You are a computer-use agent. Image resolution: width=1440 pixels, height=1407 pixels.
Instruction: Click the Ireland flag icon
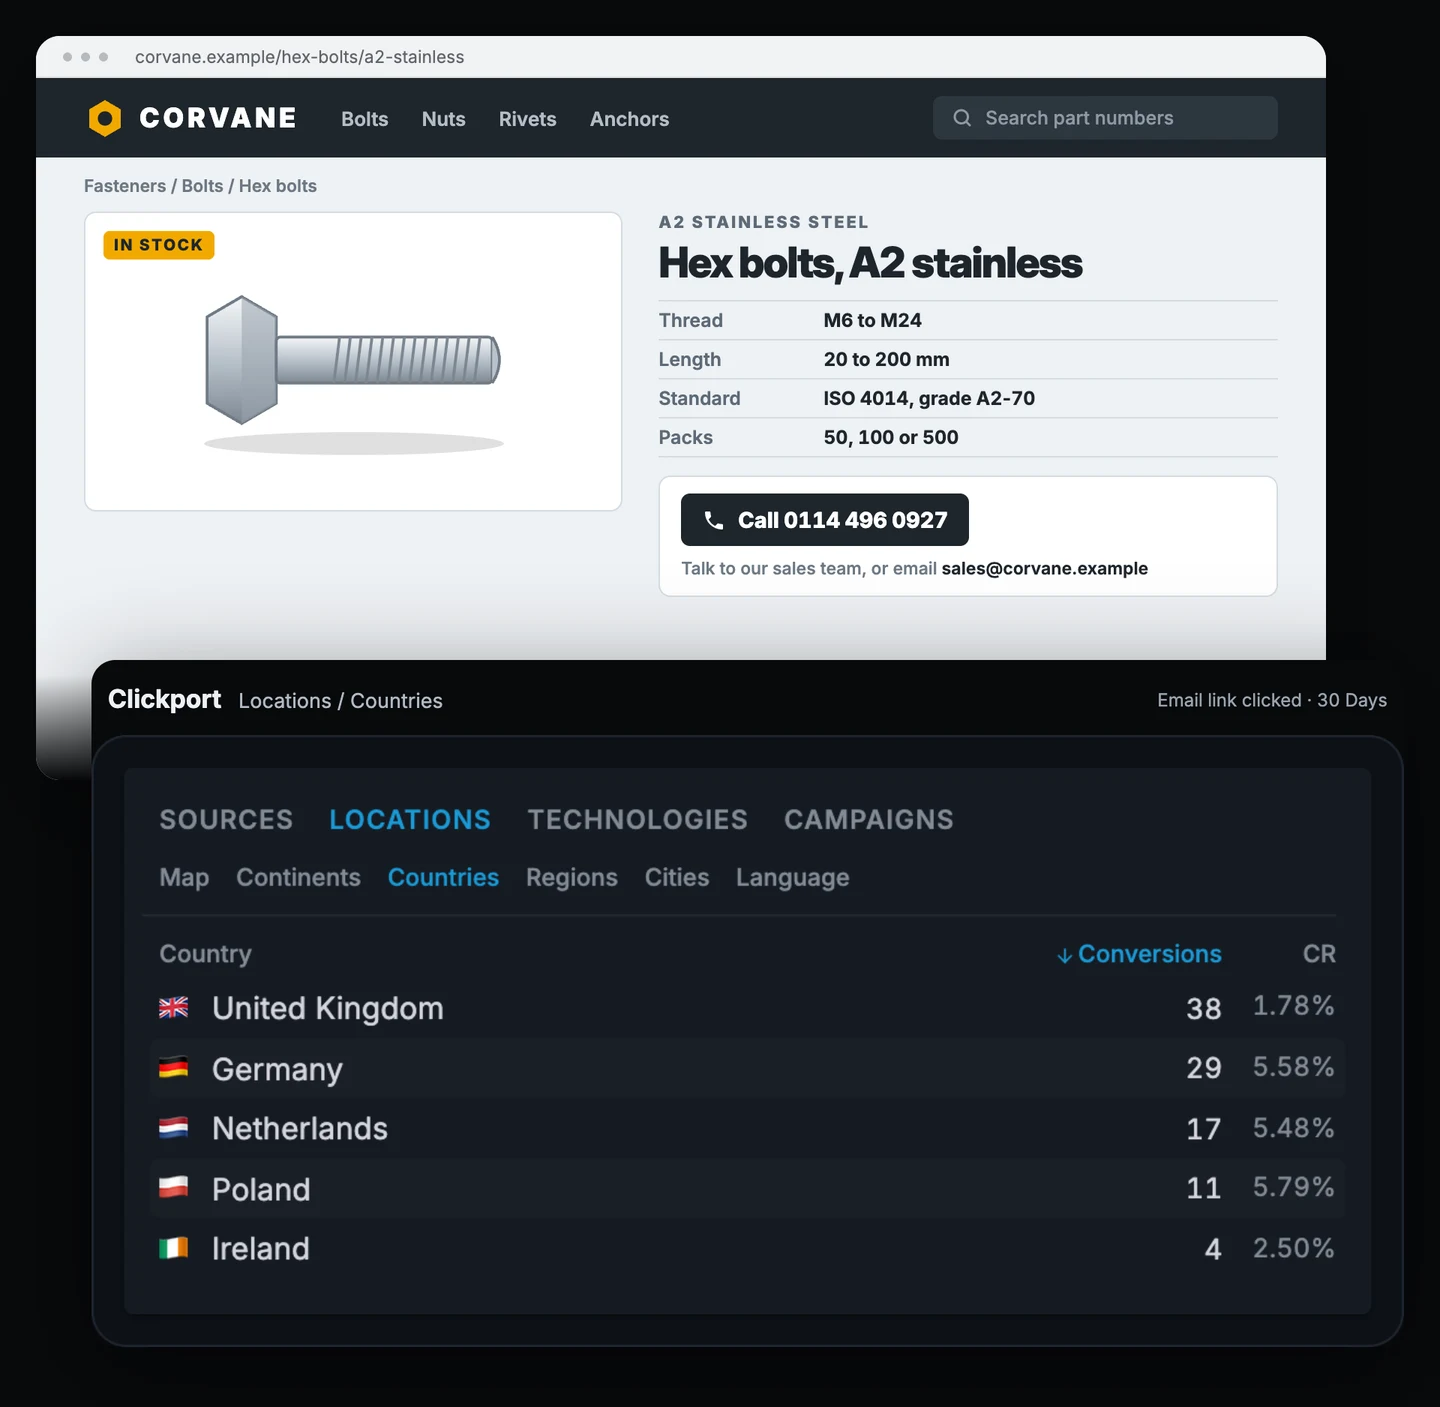point(173,1248)
